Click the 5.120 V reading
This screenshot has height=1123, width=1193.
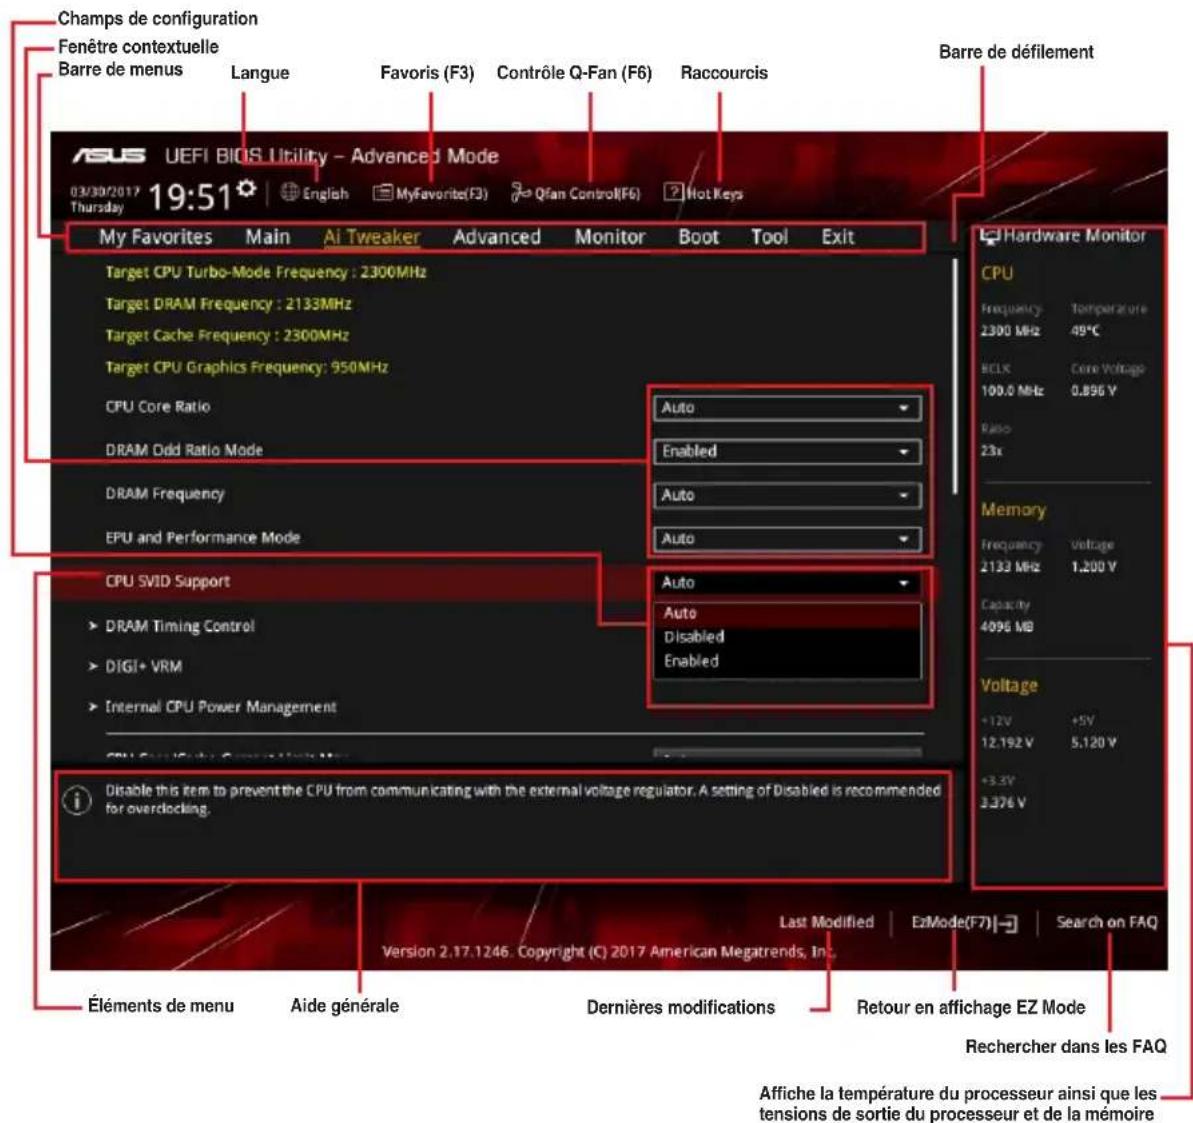1093,743
